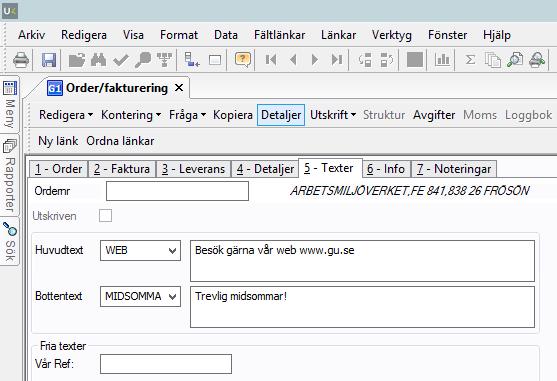Click the Huvudtext text area
This screenshot has width=557, height=381.
tap(362, 261)
